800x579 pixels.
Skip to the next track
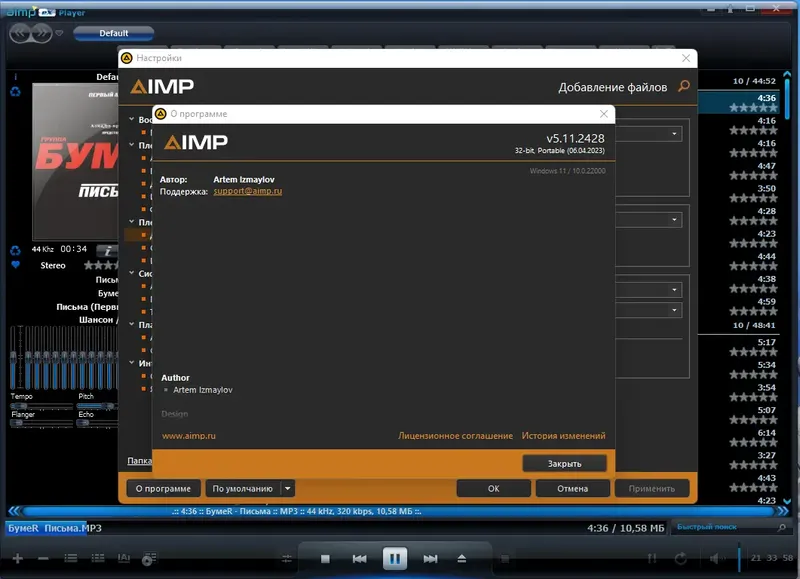[x=430, y=558]
